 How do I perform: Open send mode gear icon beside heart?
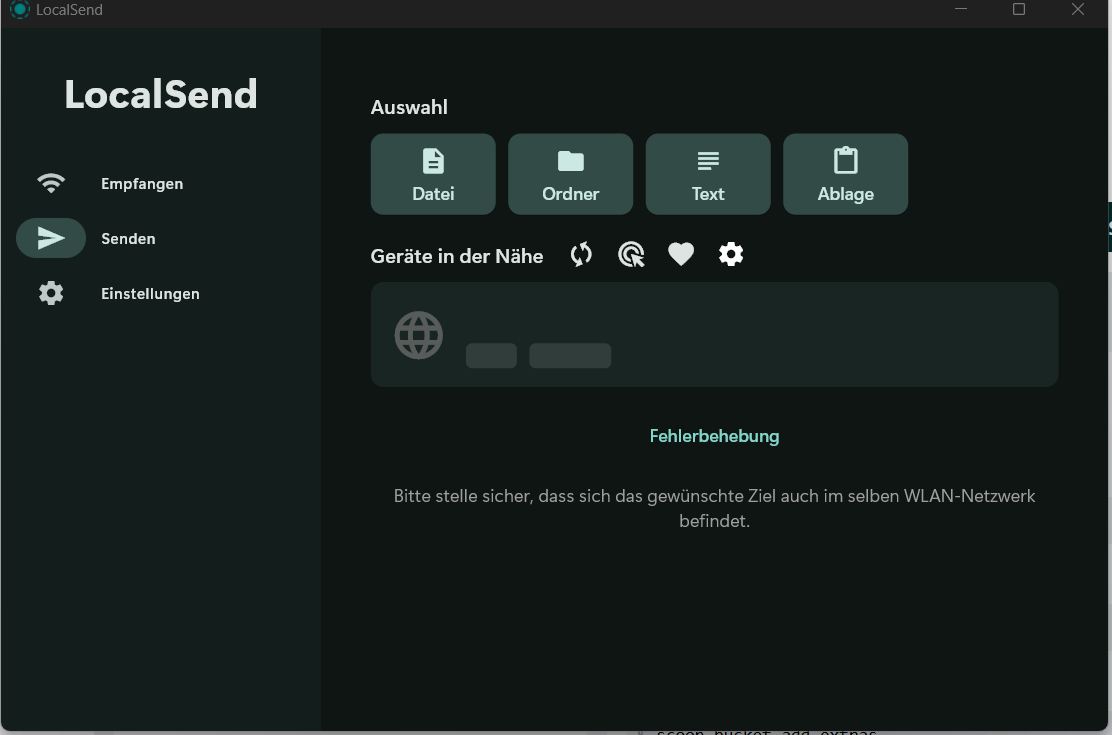point(730,254)
